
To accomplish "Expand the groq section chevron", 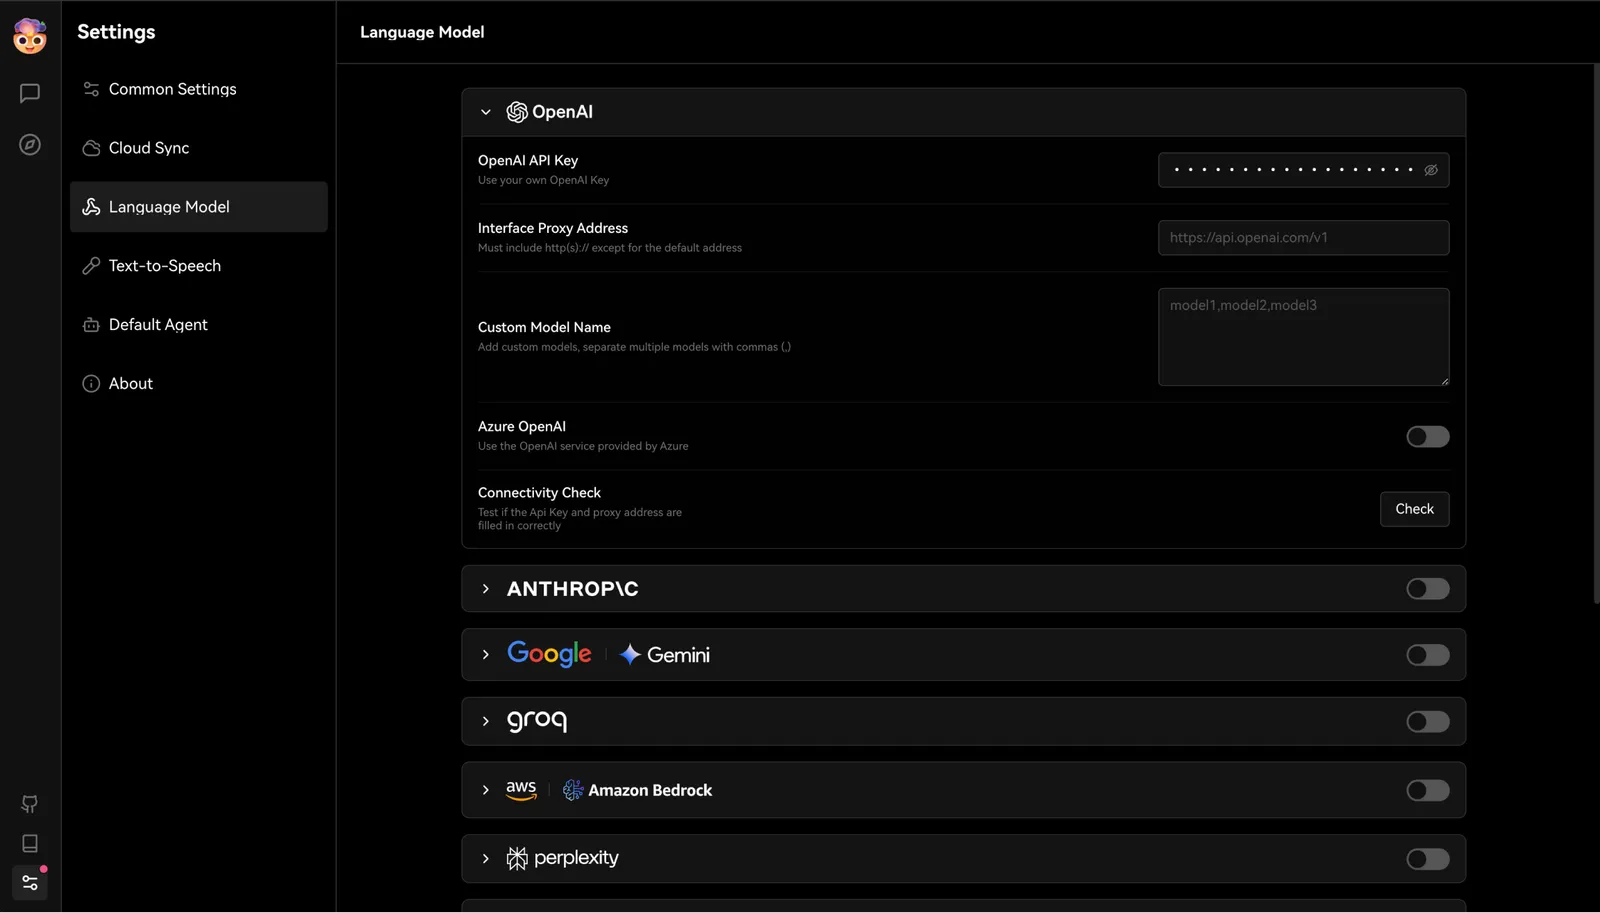I will 486,721.
